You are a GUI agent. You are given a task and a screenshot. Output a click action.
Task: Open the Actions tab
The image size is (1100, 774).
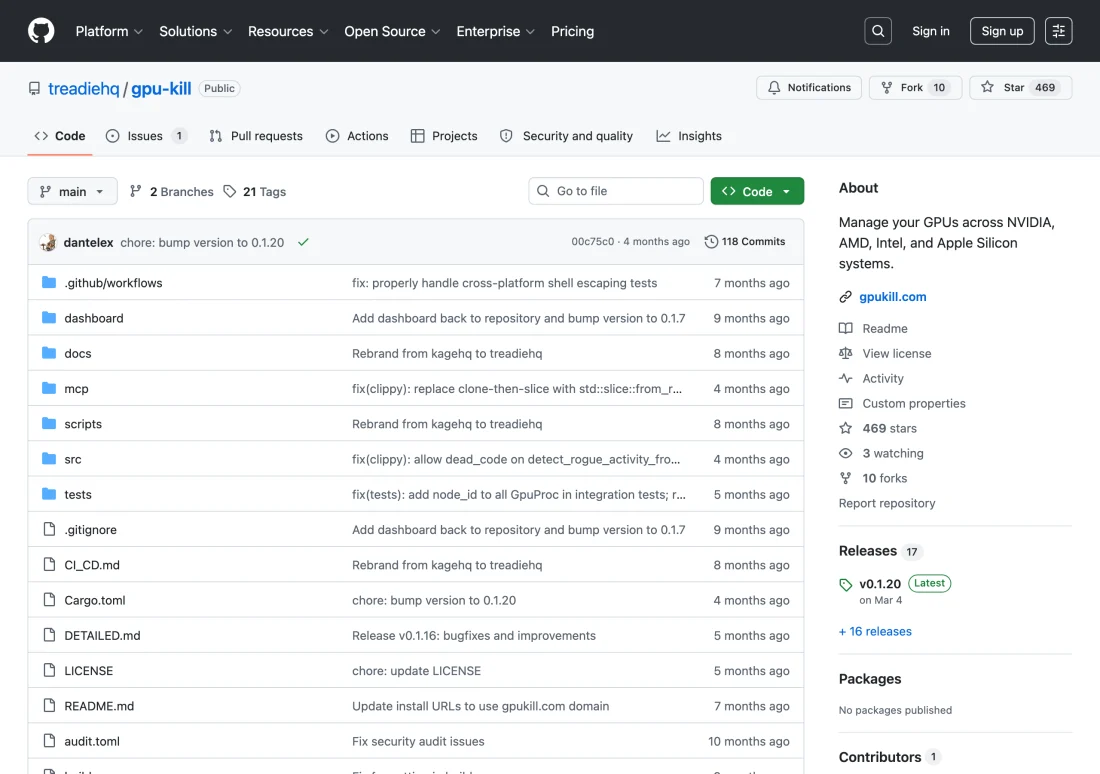coord(357,136)
